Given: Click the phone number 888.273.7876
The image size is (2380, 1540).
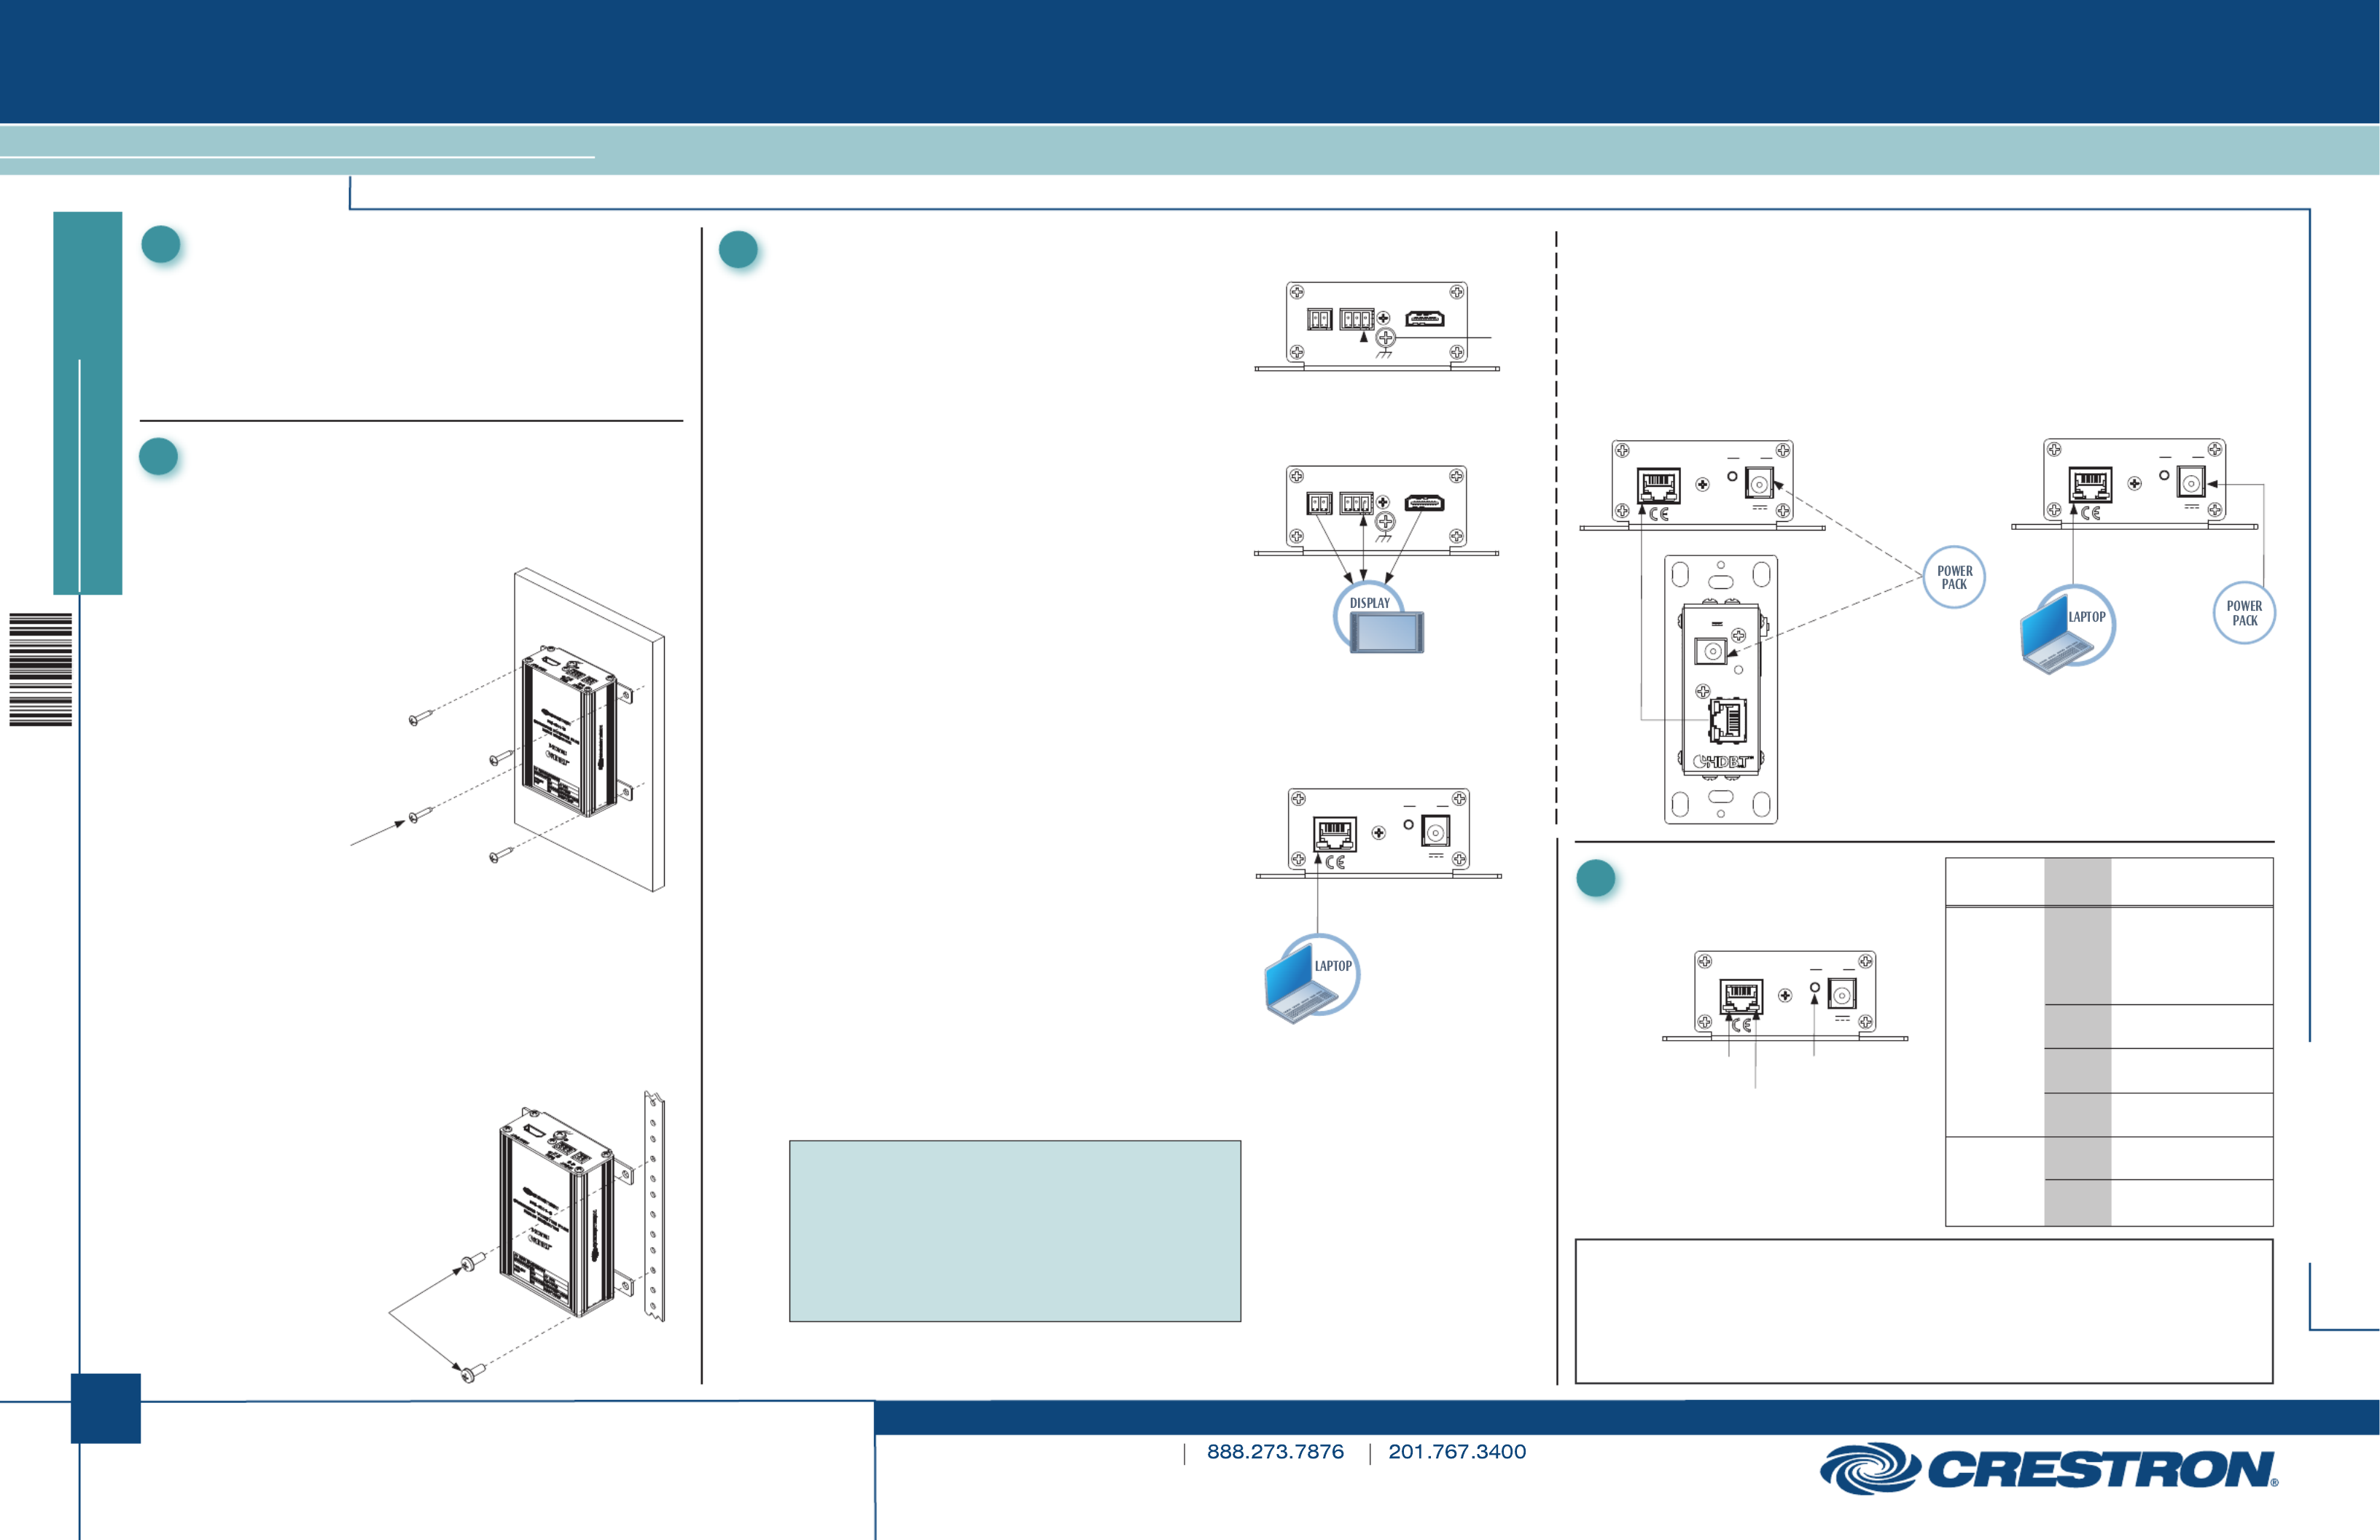Looking at the screenshot, I should coord(1275,1452).
